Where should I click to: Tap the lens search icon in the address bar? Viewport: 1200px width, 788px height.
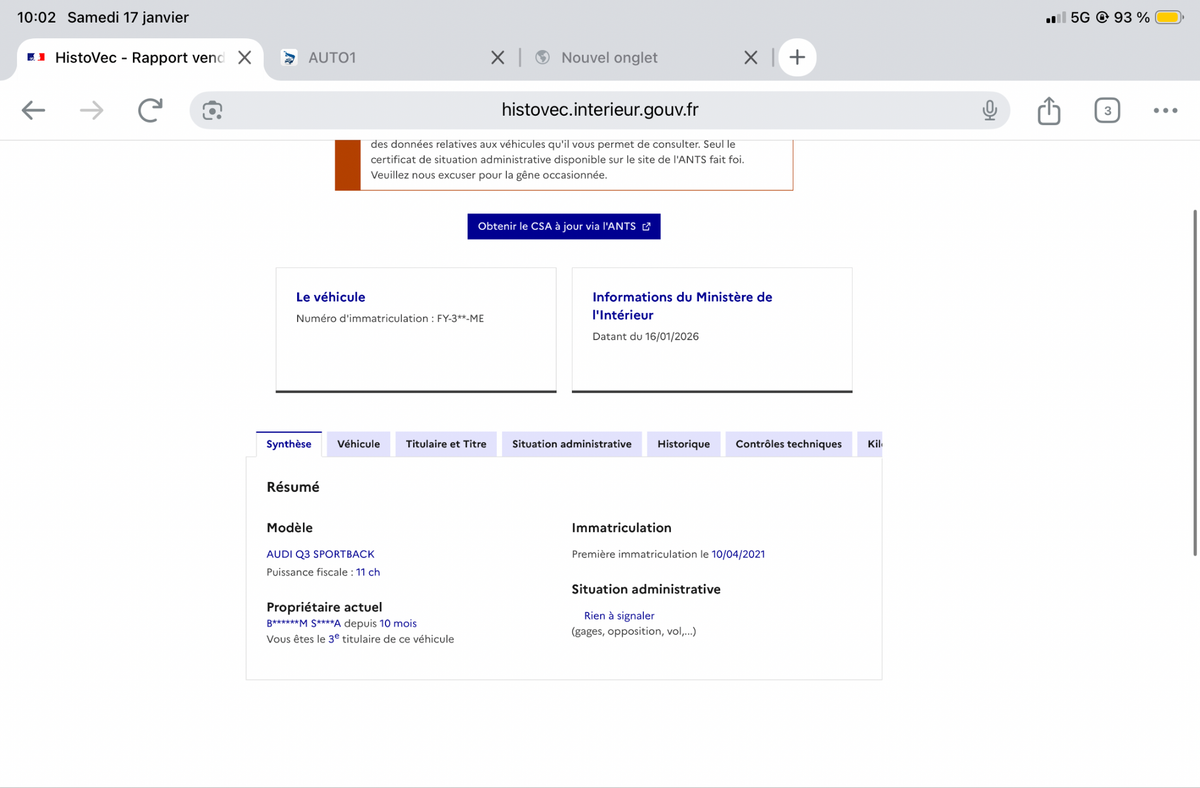click(x=212, y=111)
